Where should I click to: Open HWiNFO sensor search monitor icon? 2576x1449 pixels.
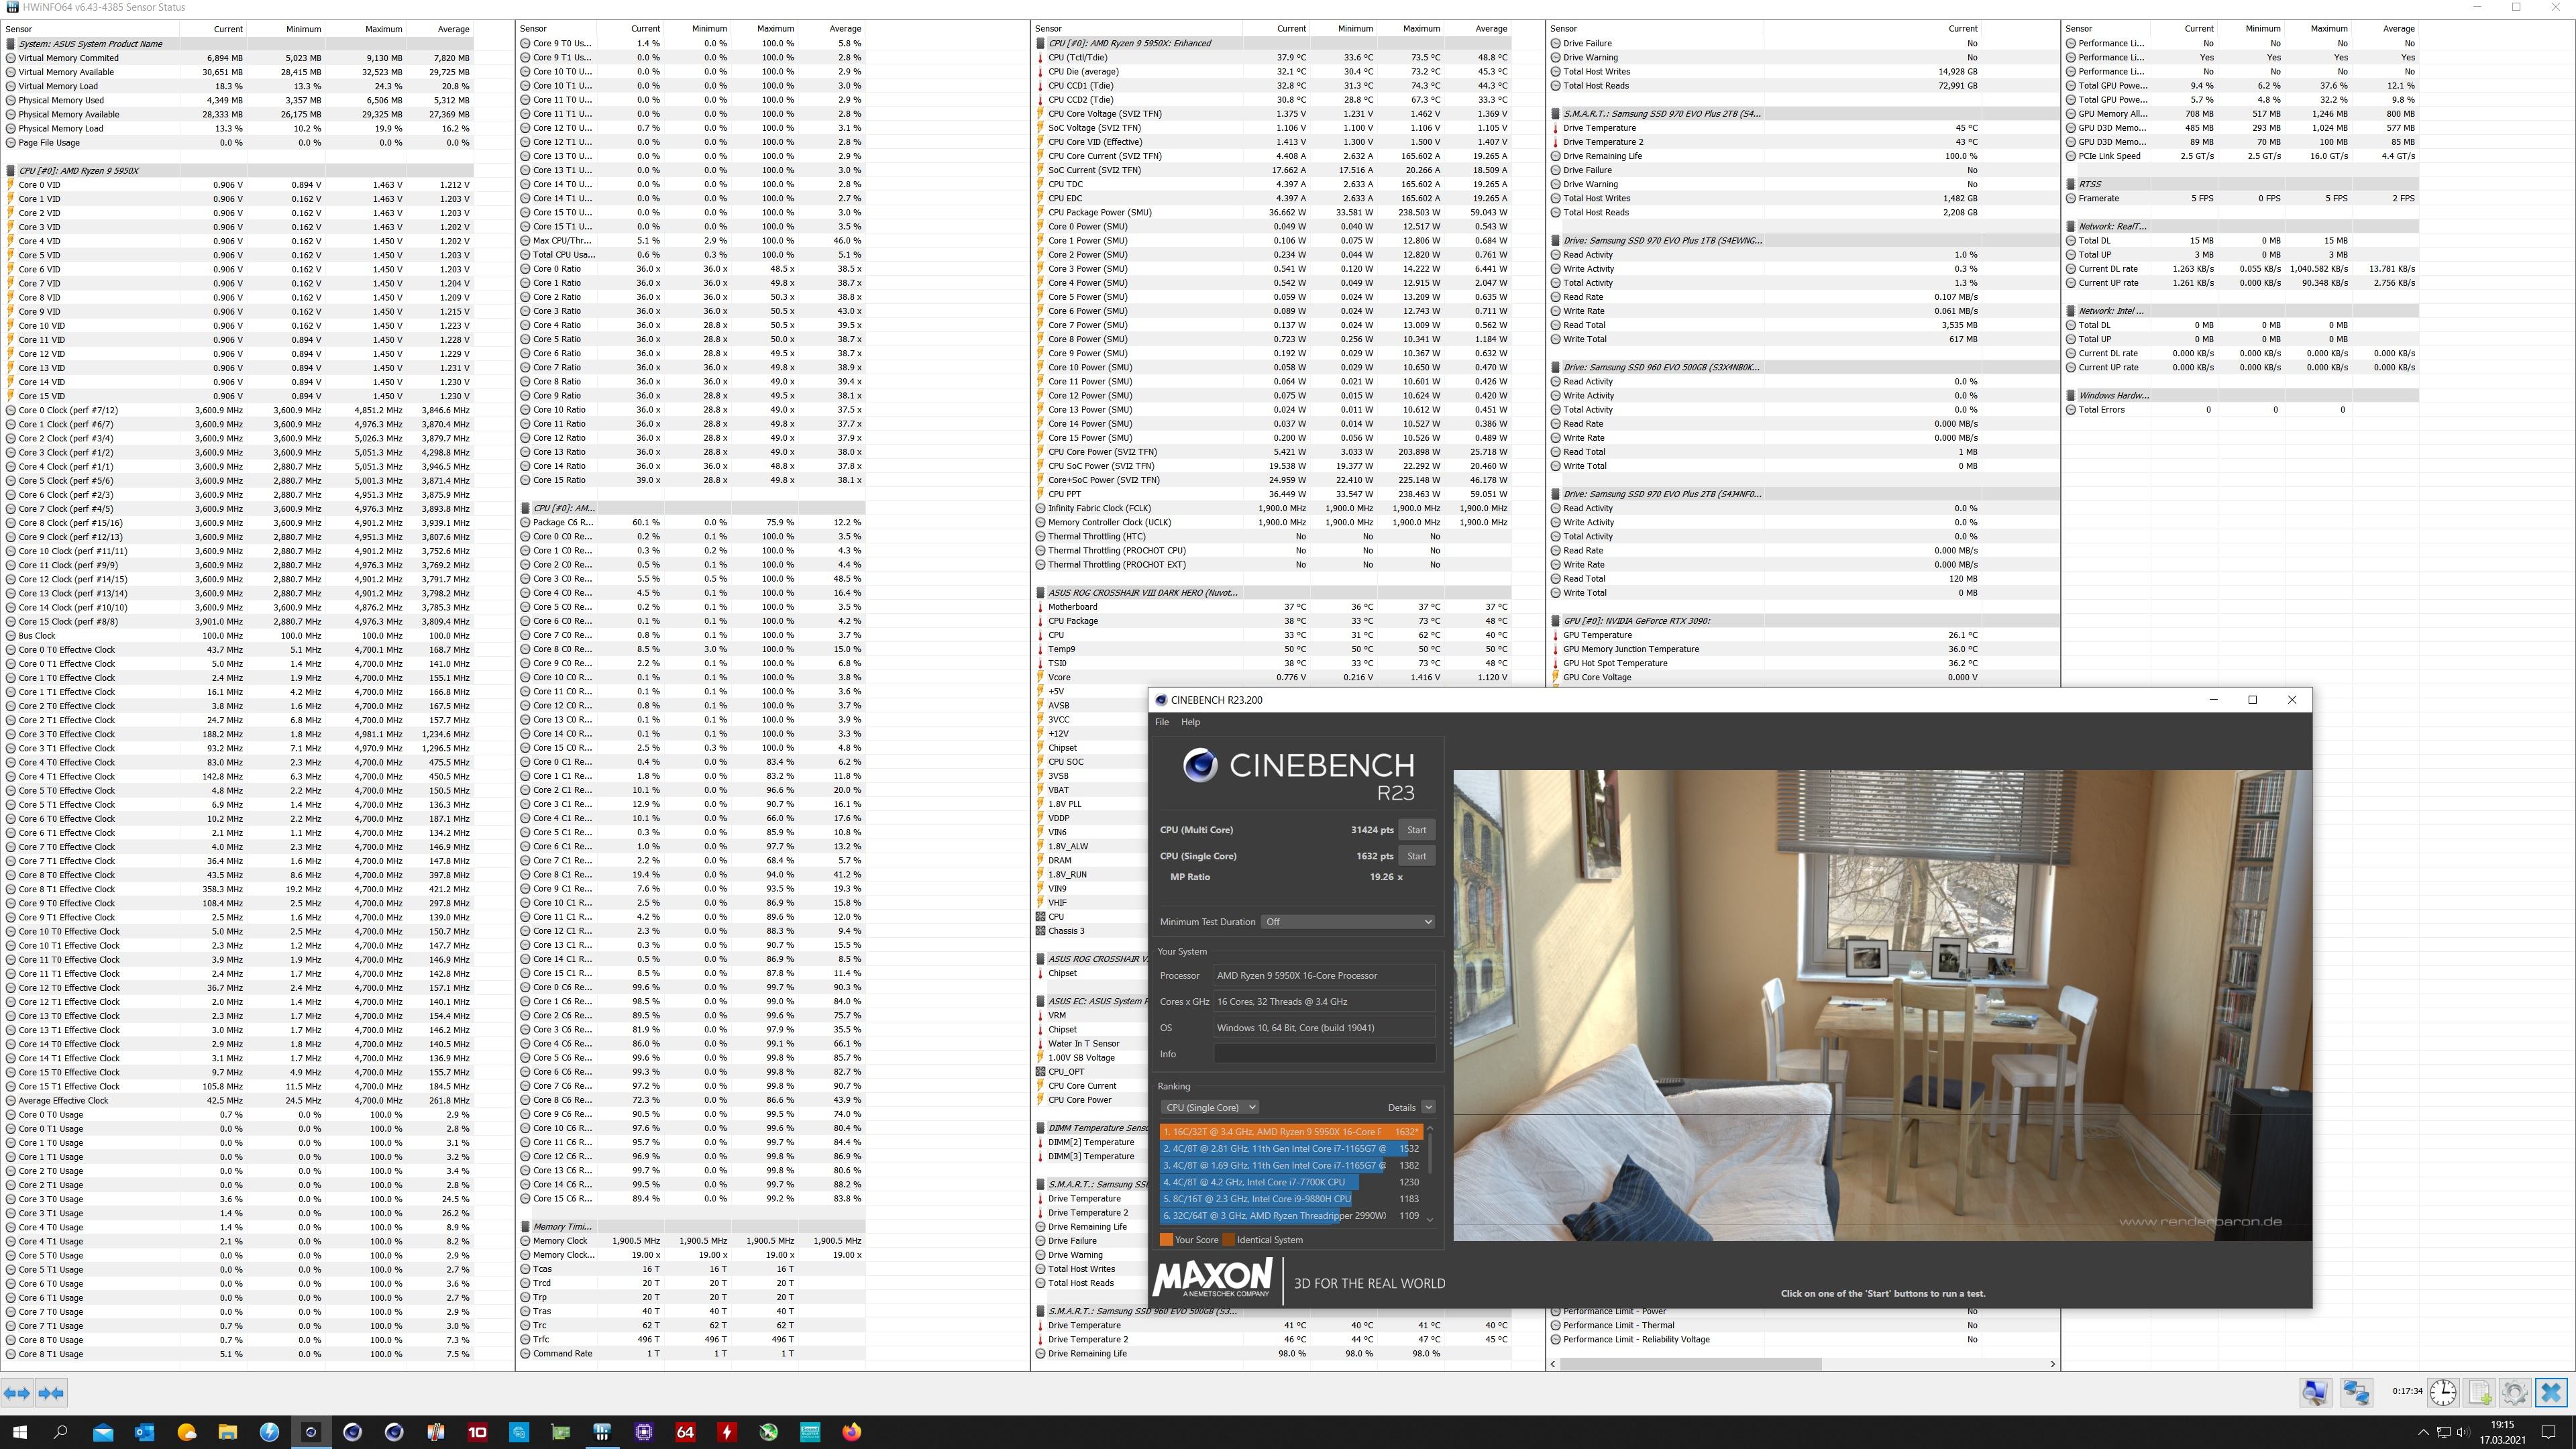(2315, 1392)
